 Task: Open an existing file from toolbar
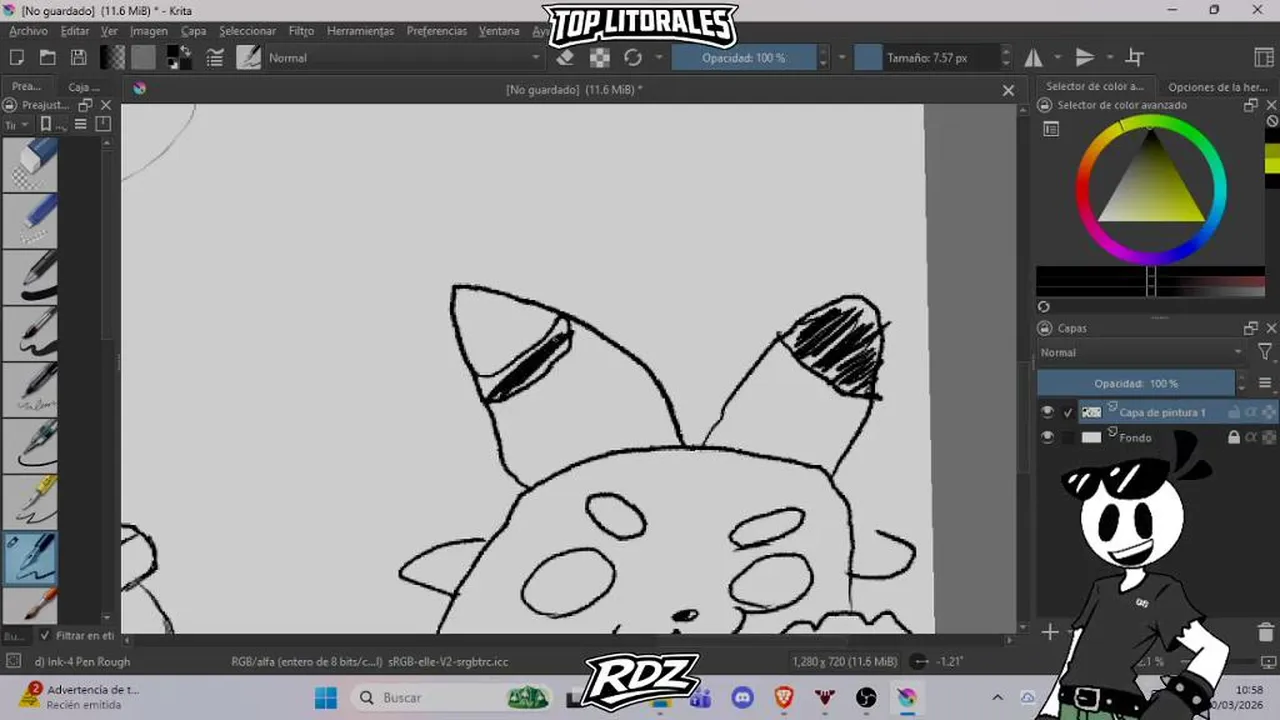tap(47, 58)
